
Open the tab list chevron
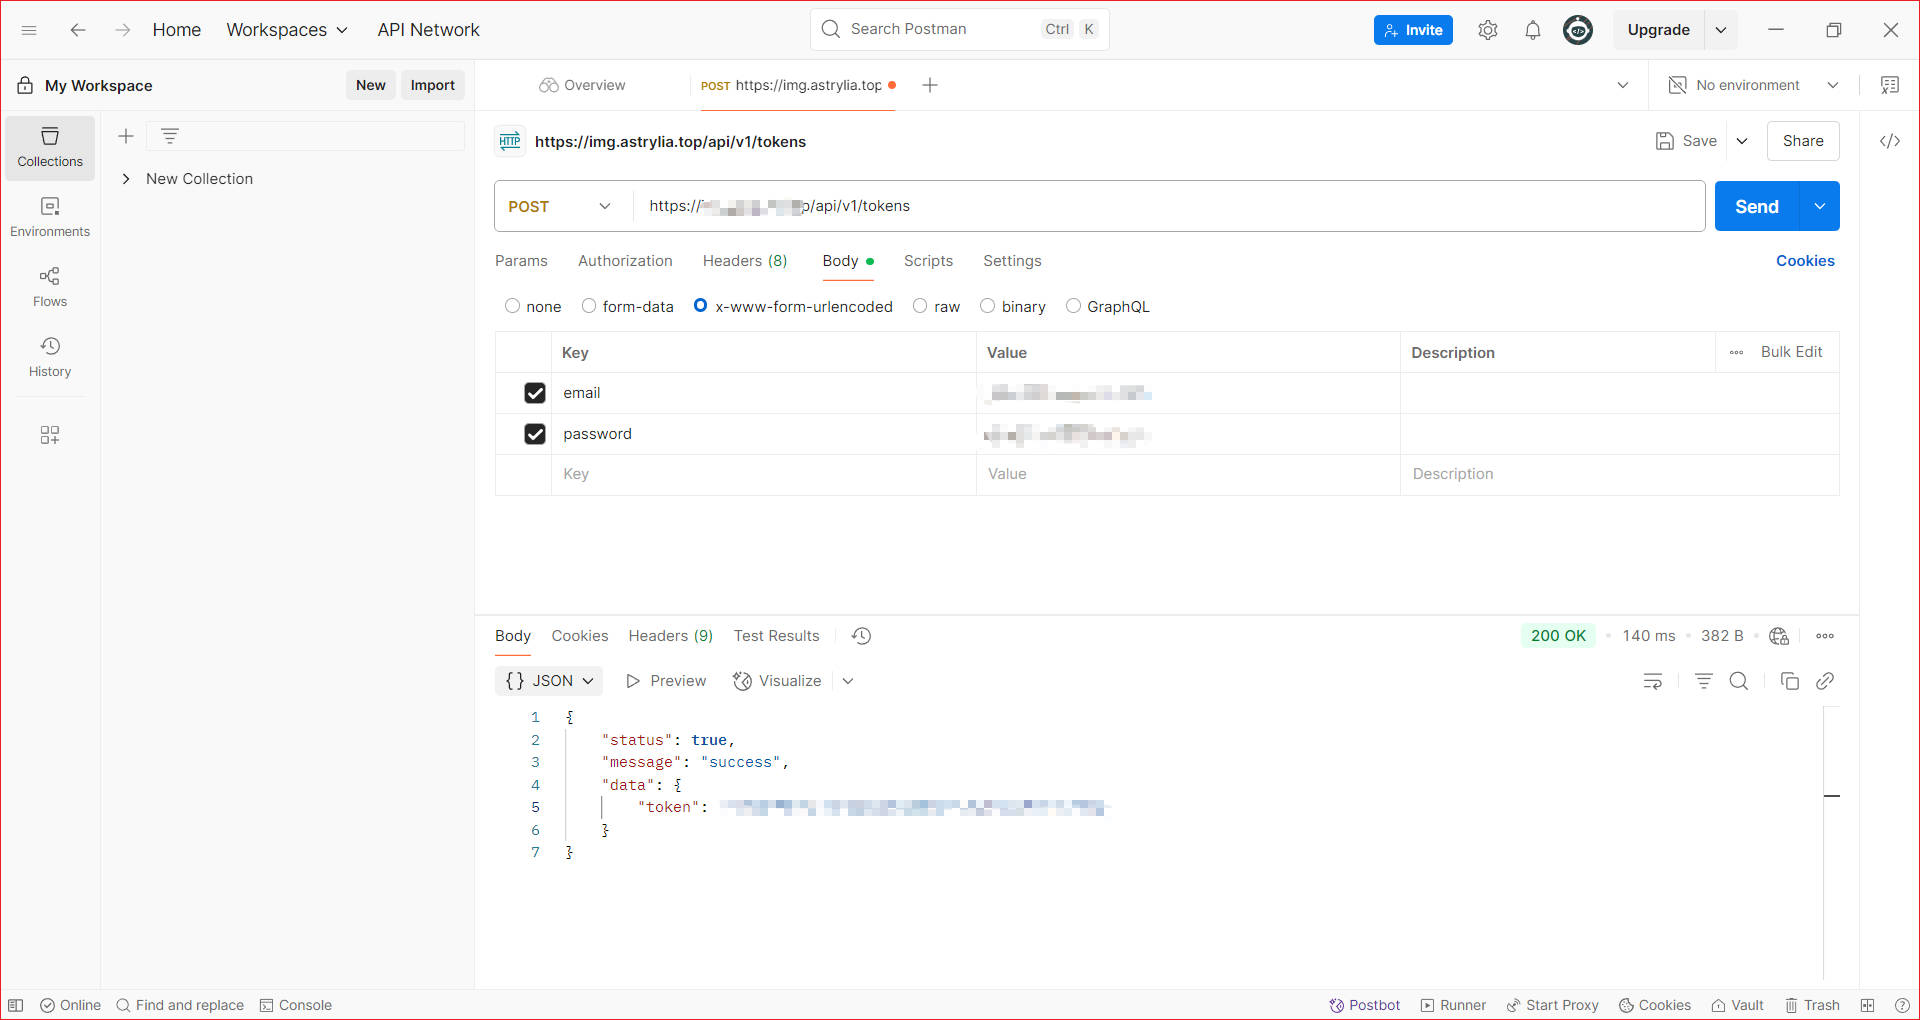[x=1623, y=85]
